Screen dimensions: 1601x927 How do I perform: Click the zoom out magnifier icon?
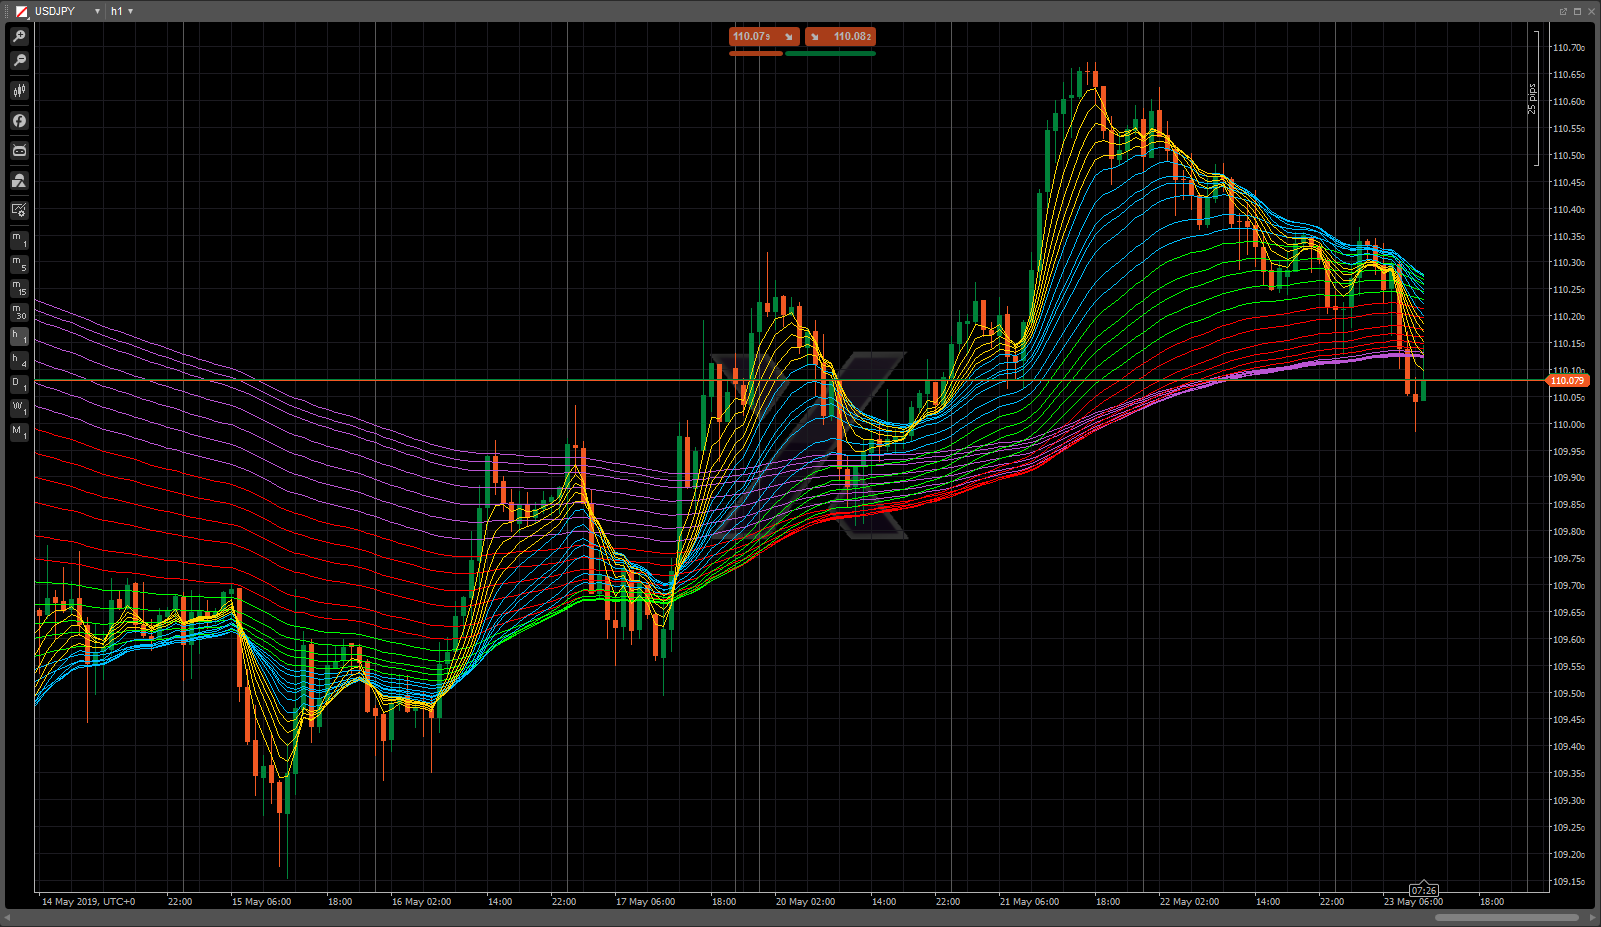pyautogui.click(x=19, y=61)
